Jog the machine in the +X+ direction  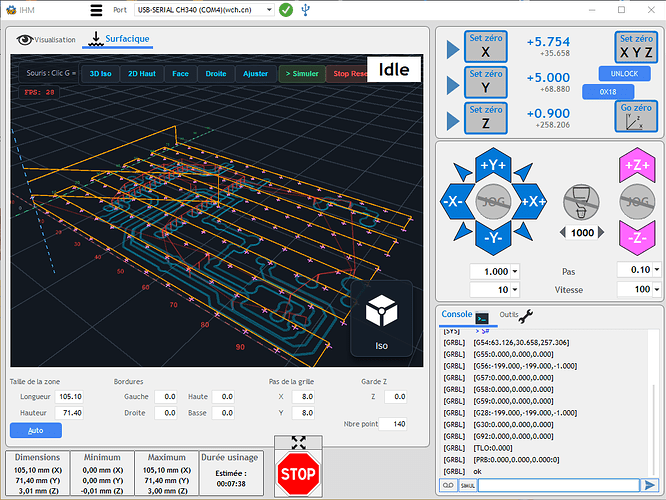click(x=529, y=201)
